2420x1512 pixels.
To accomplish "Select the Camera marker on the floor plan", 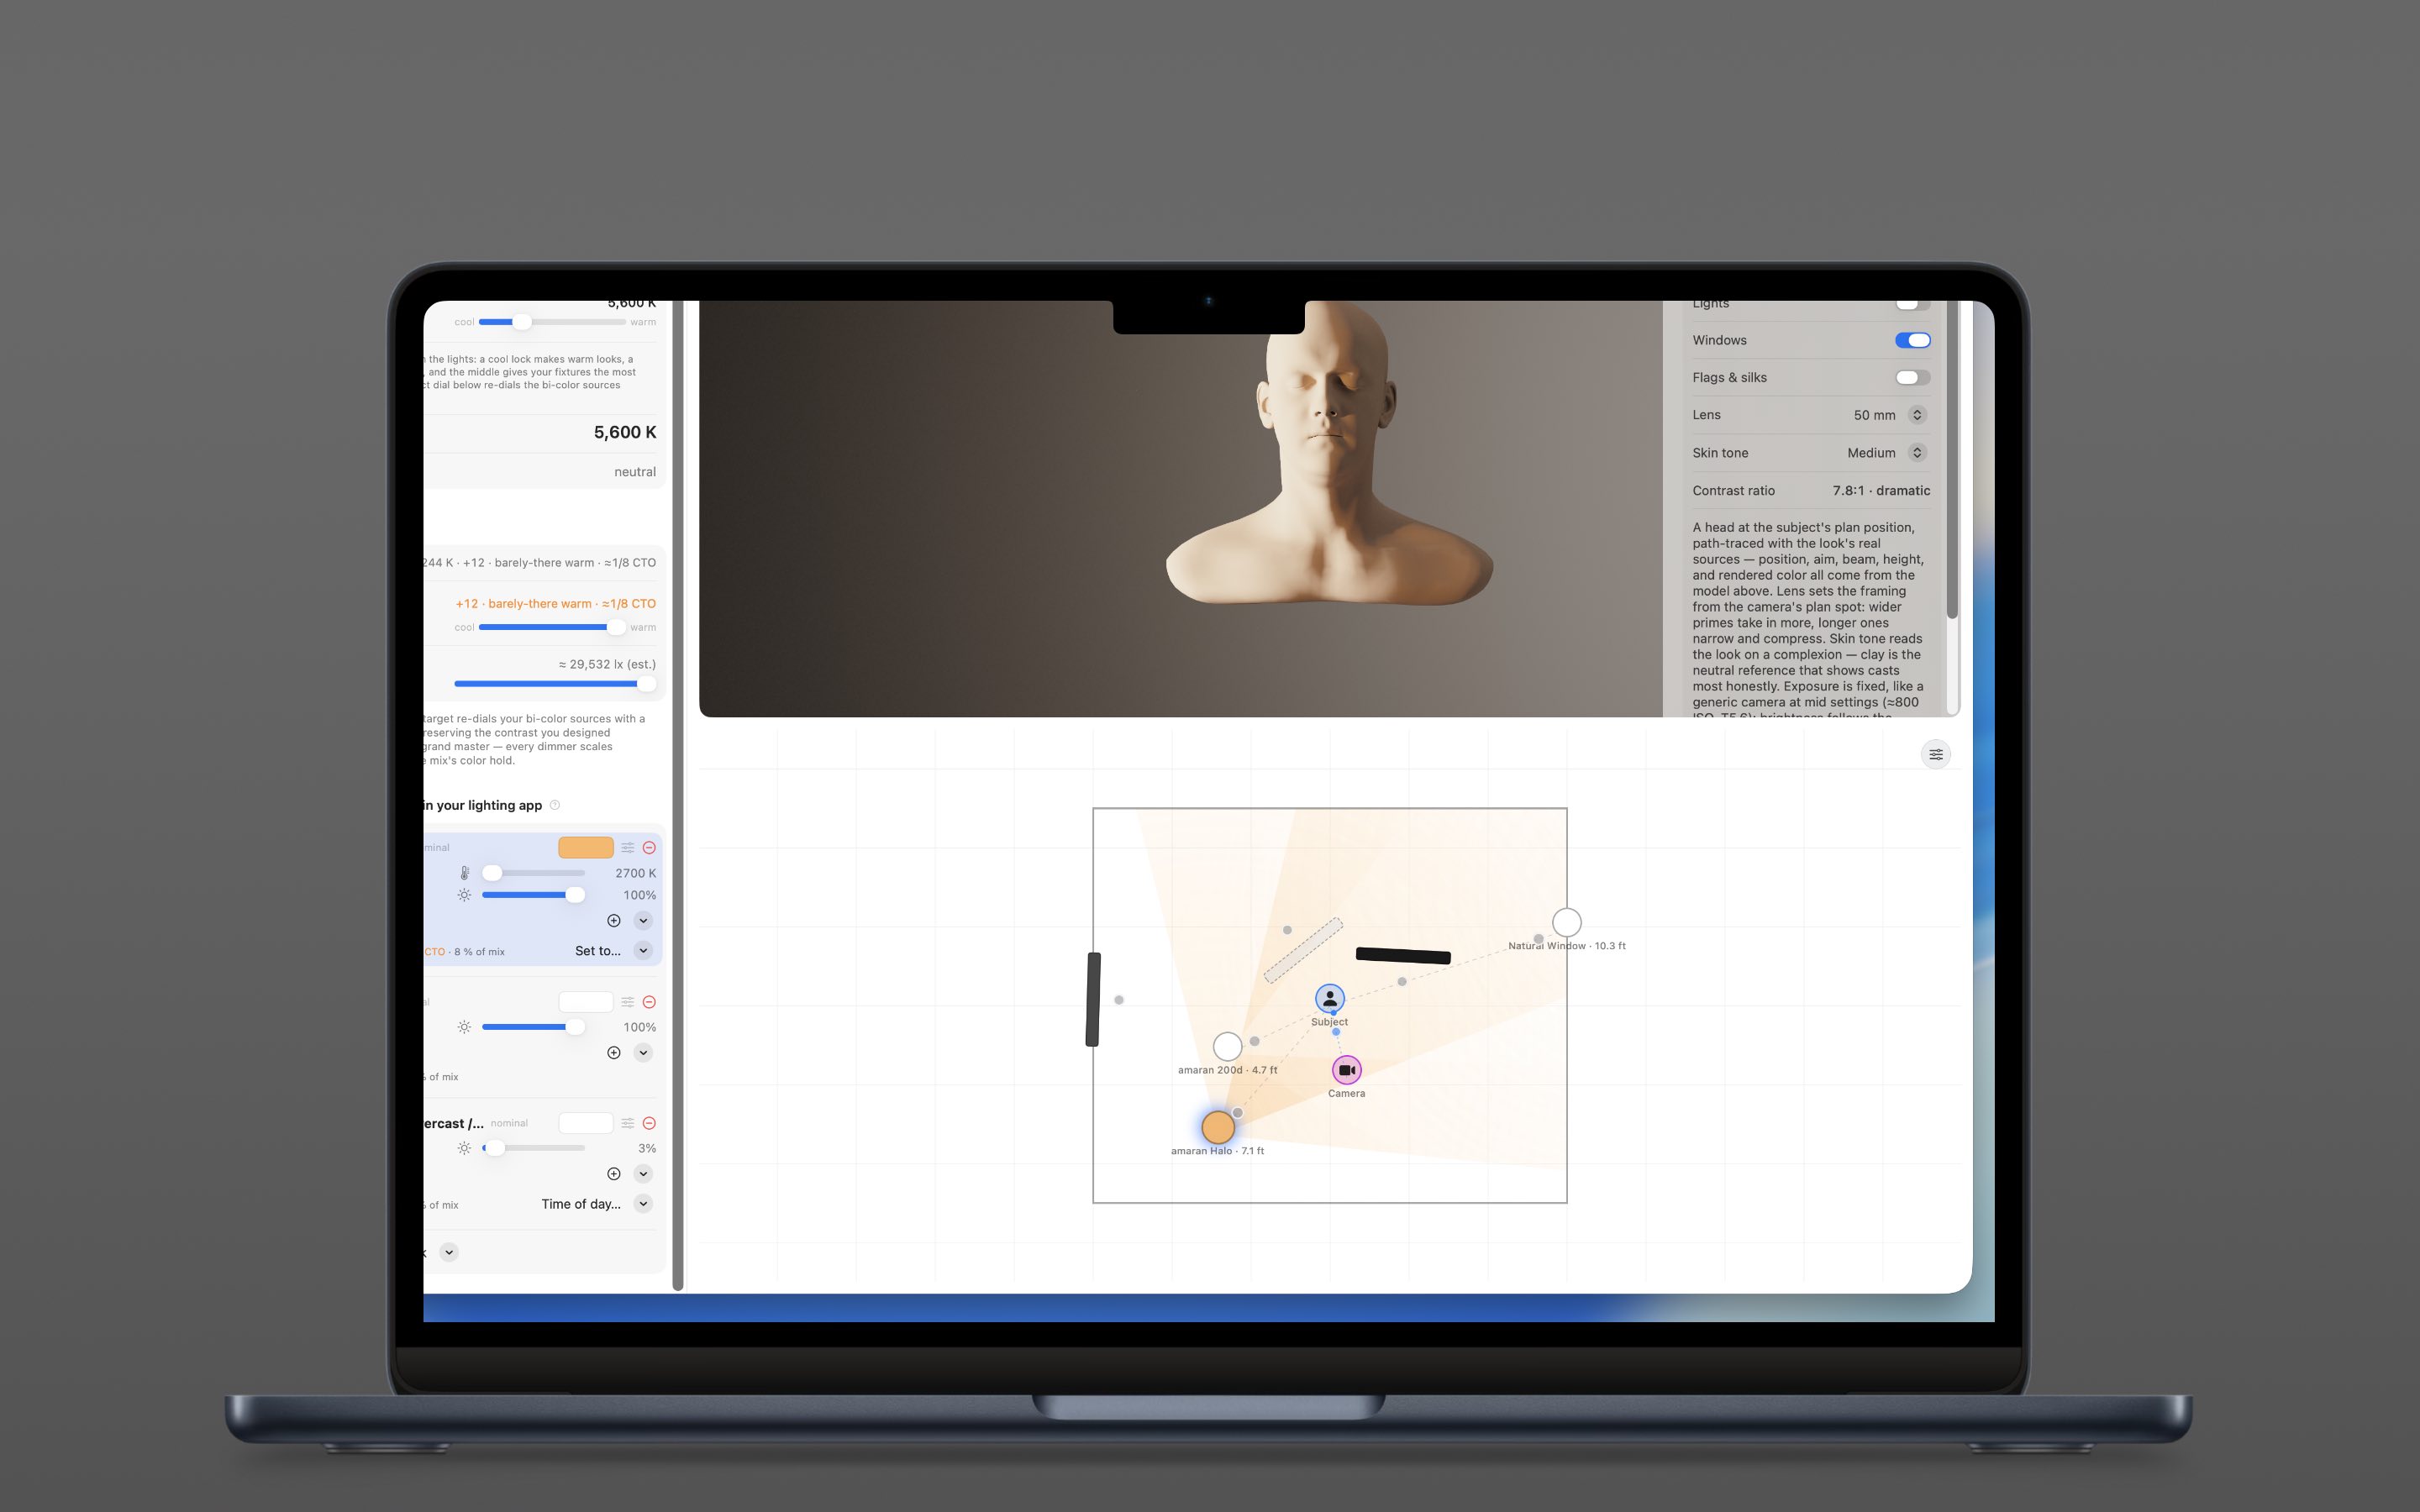I will click(x=1347, y=1070).
